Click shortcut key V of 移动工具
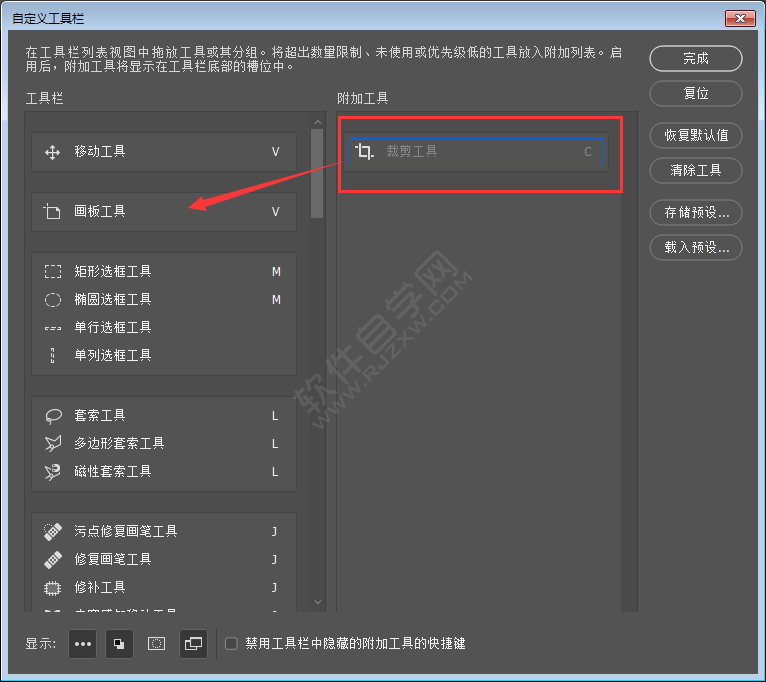Screen dimensions: 766x682 276,152
